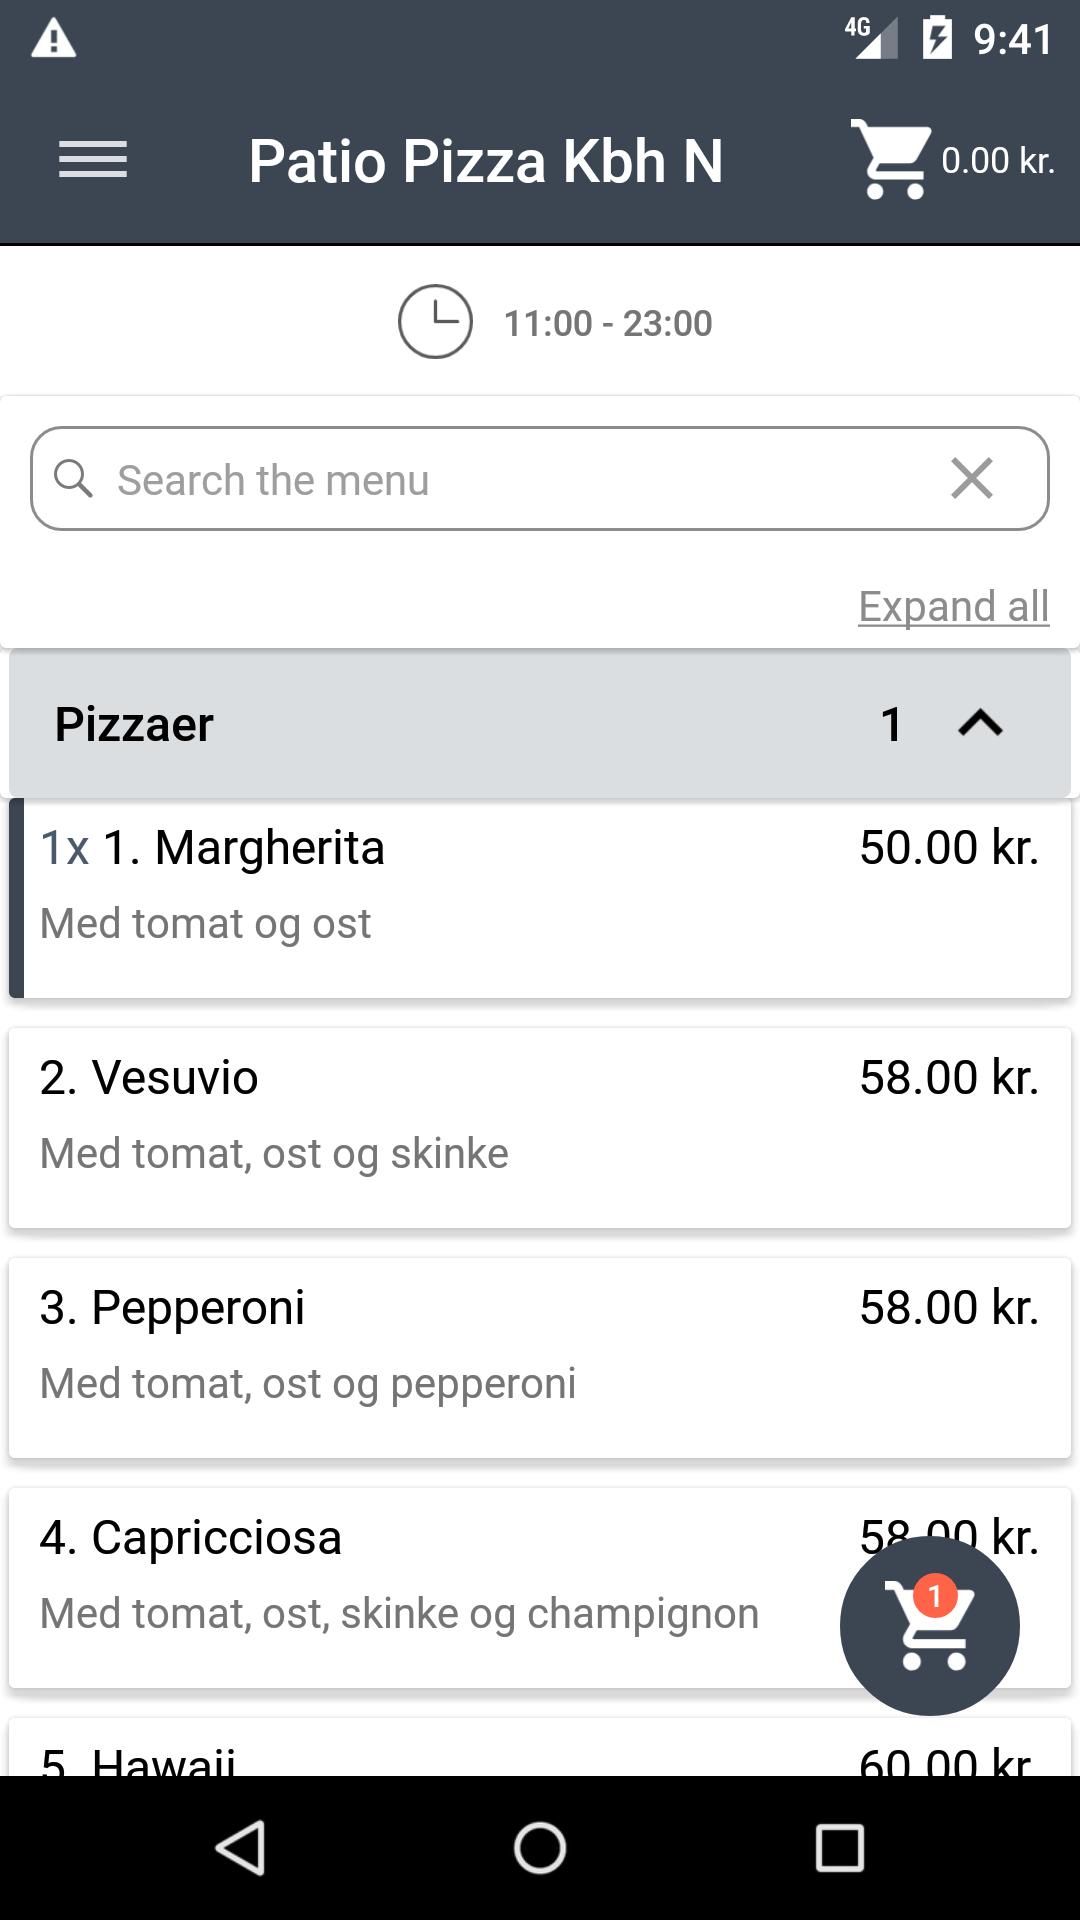Collapse the Pizzaer category chevron
Viewport: 1080px width, 1920px height.
[980, 723]
